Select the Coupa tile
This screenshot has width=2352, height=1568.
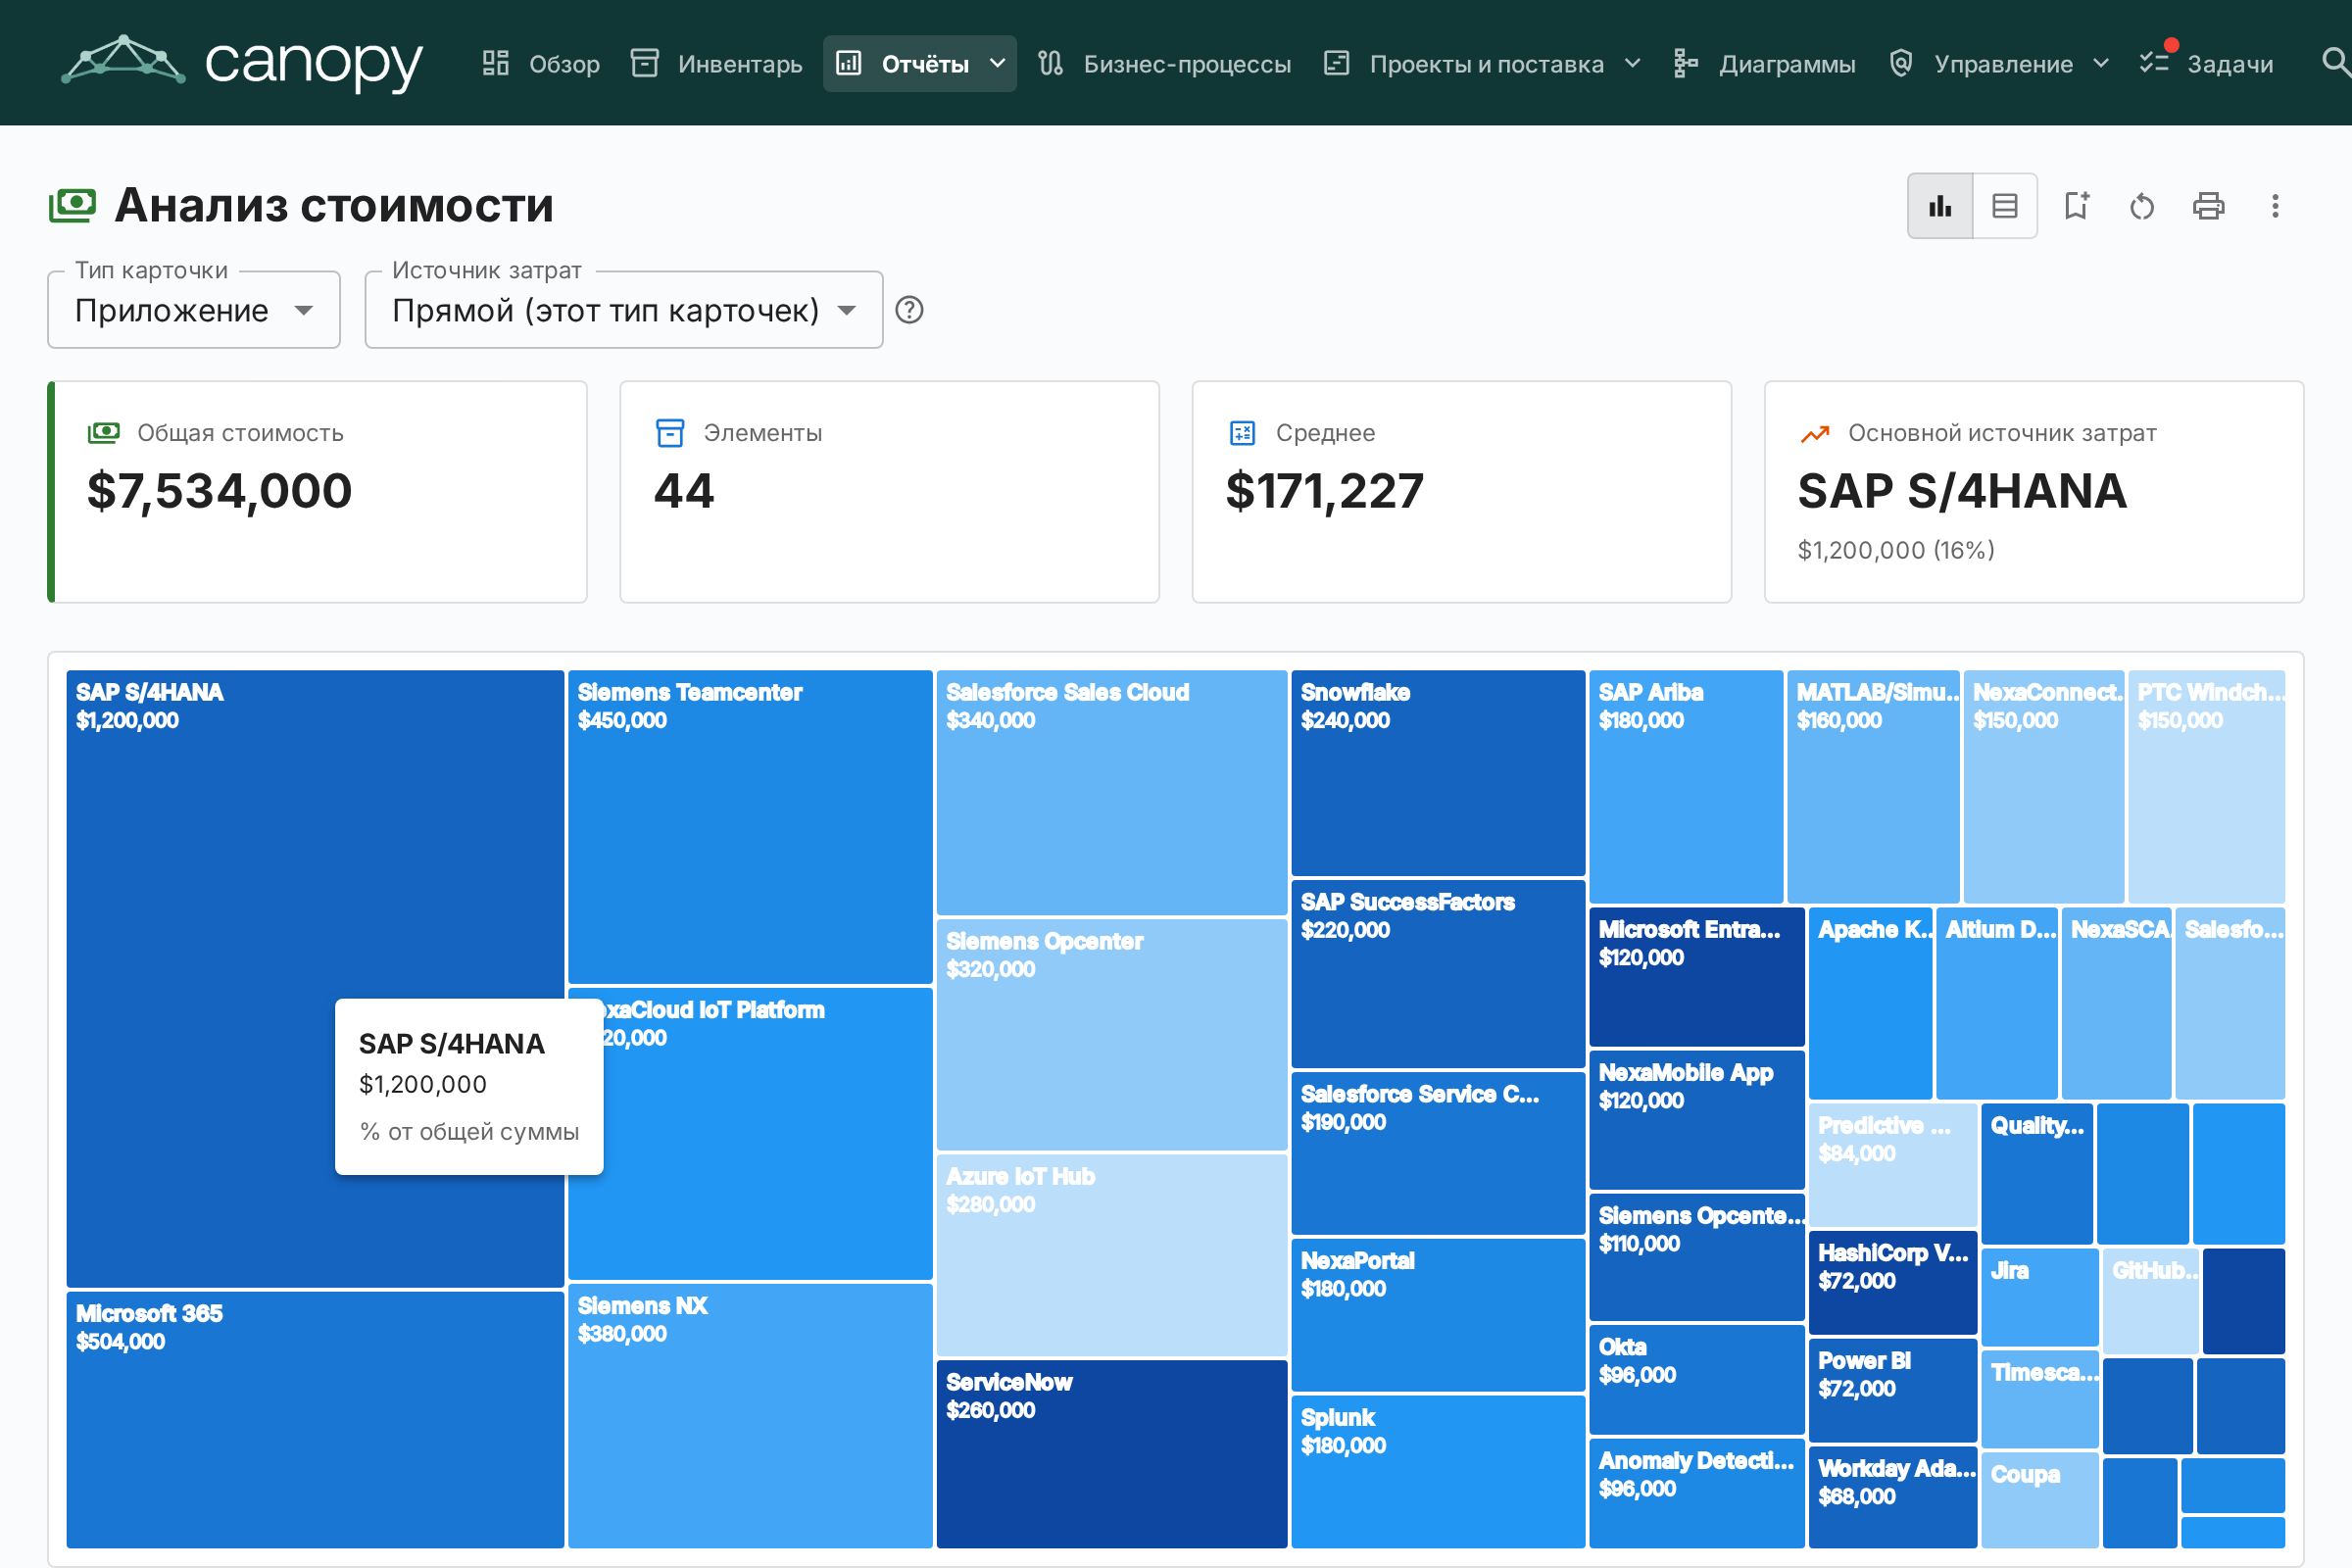(x=2040, y=1500)
